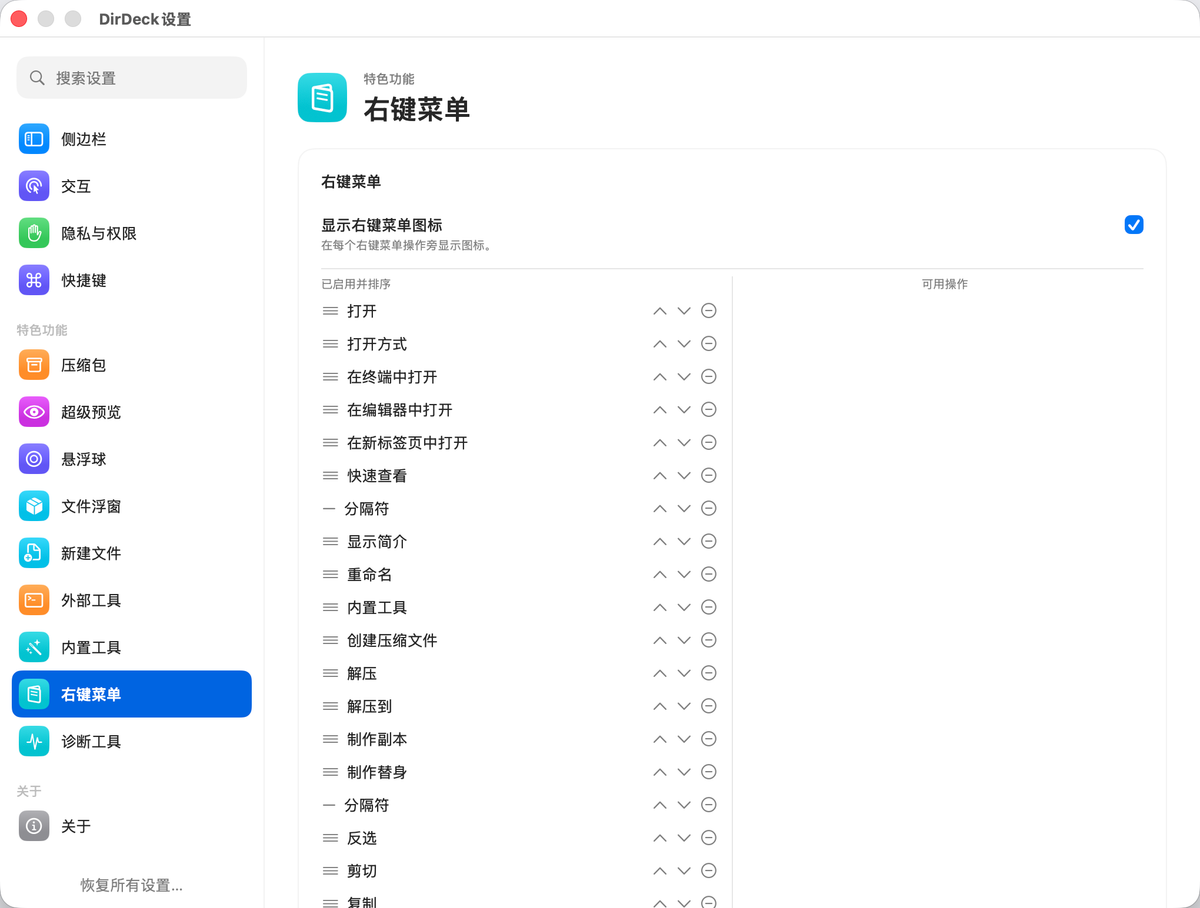Open the 外部工具 terminal icon
1200x908 pixels.
coord(34,600)
